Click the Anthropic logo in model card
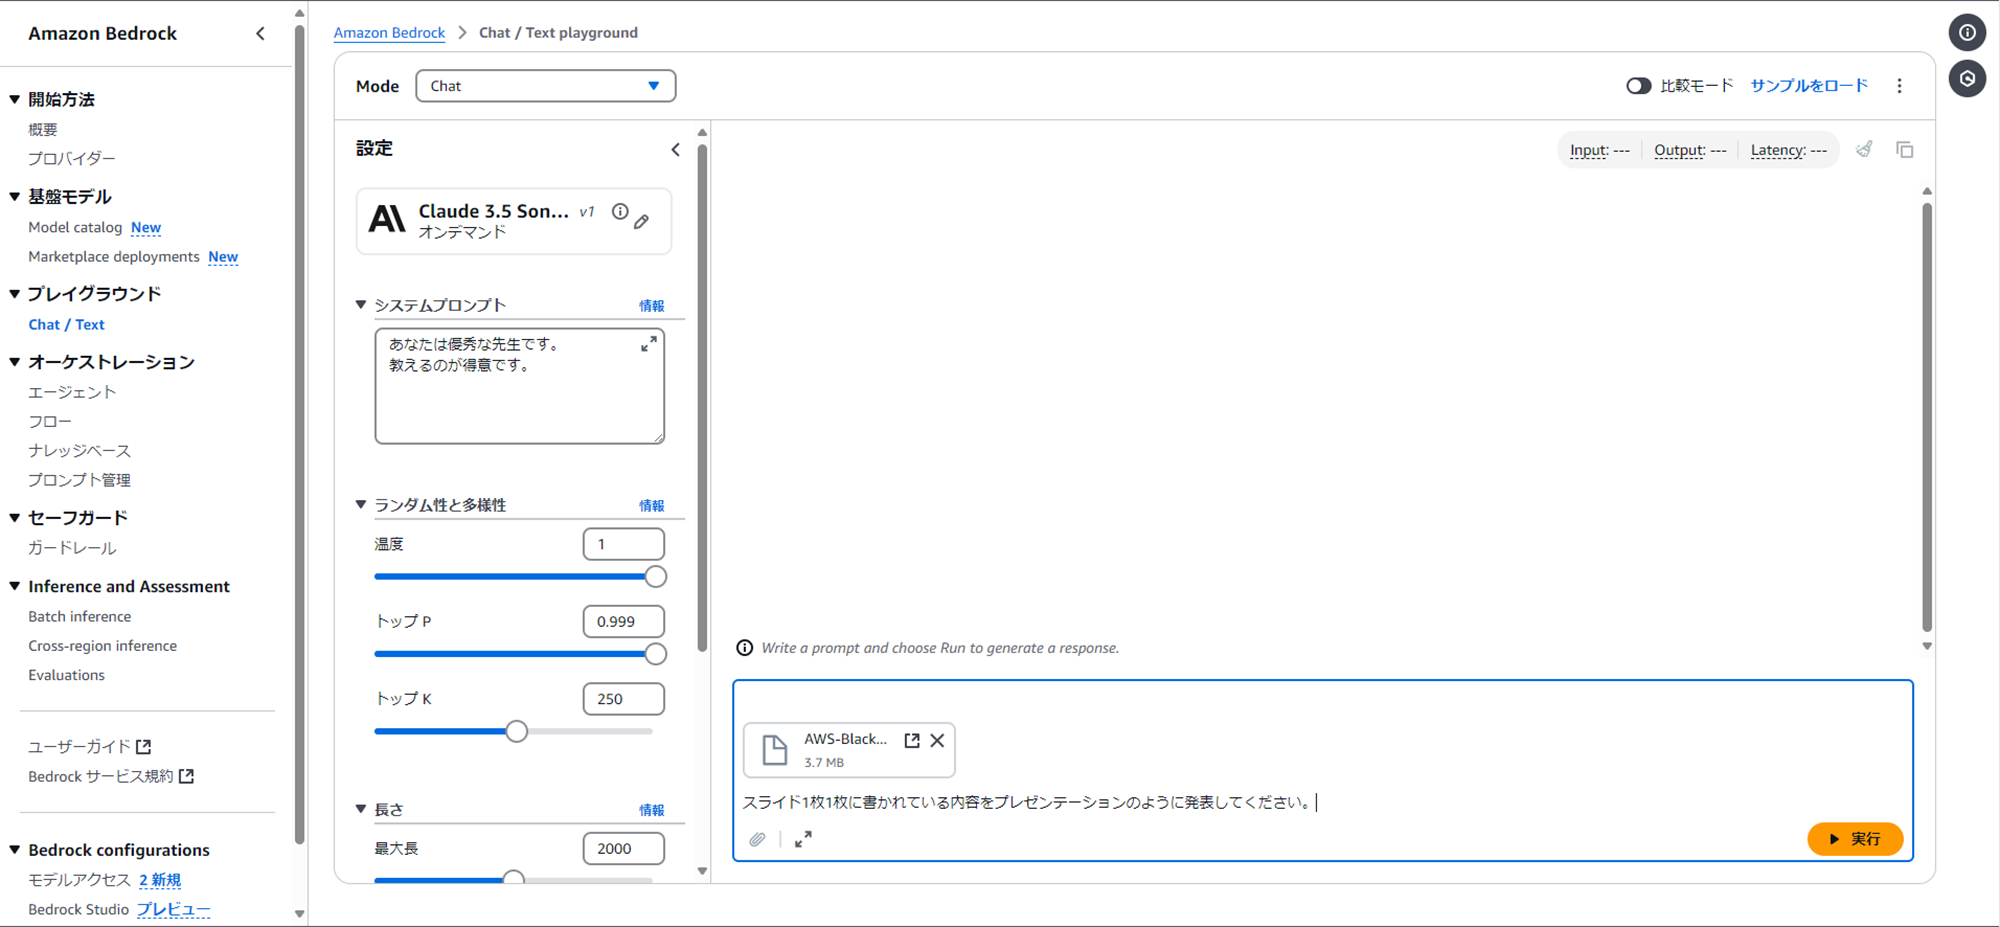Screen dimensions: 2000x927 pos(387,218)
